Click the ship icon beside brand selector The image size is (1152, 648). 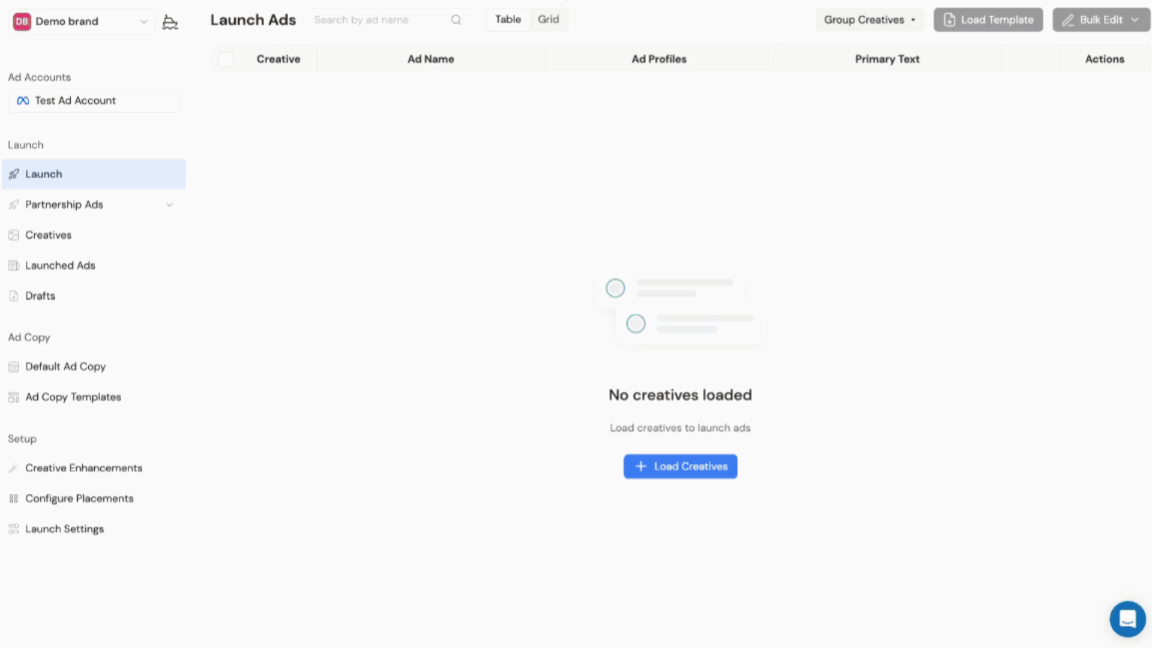pos(170,22)
